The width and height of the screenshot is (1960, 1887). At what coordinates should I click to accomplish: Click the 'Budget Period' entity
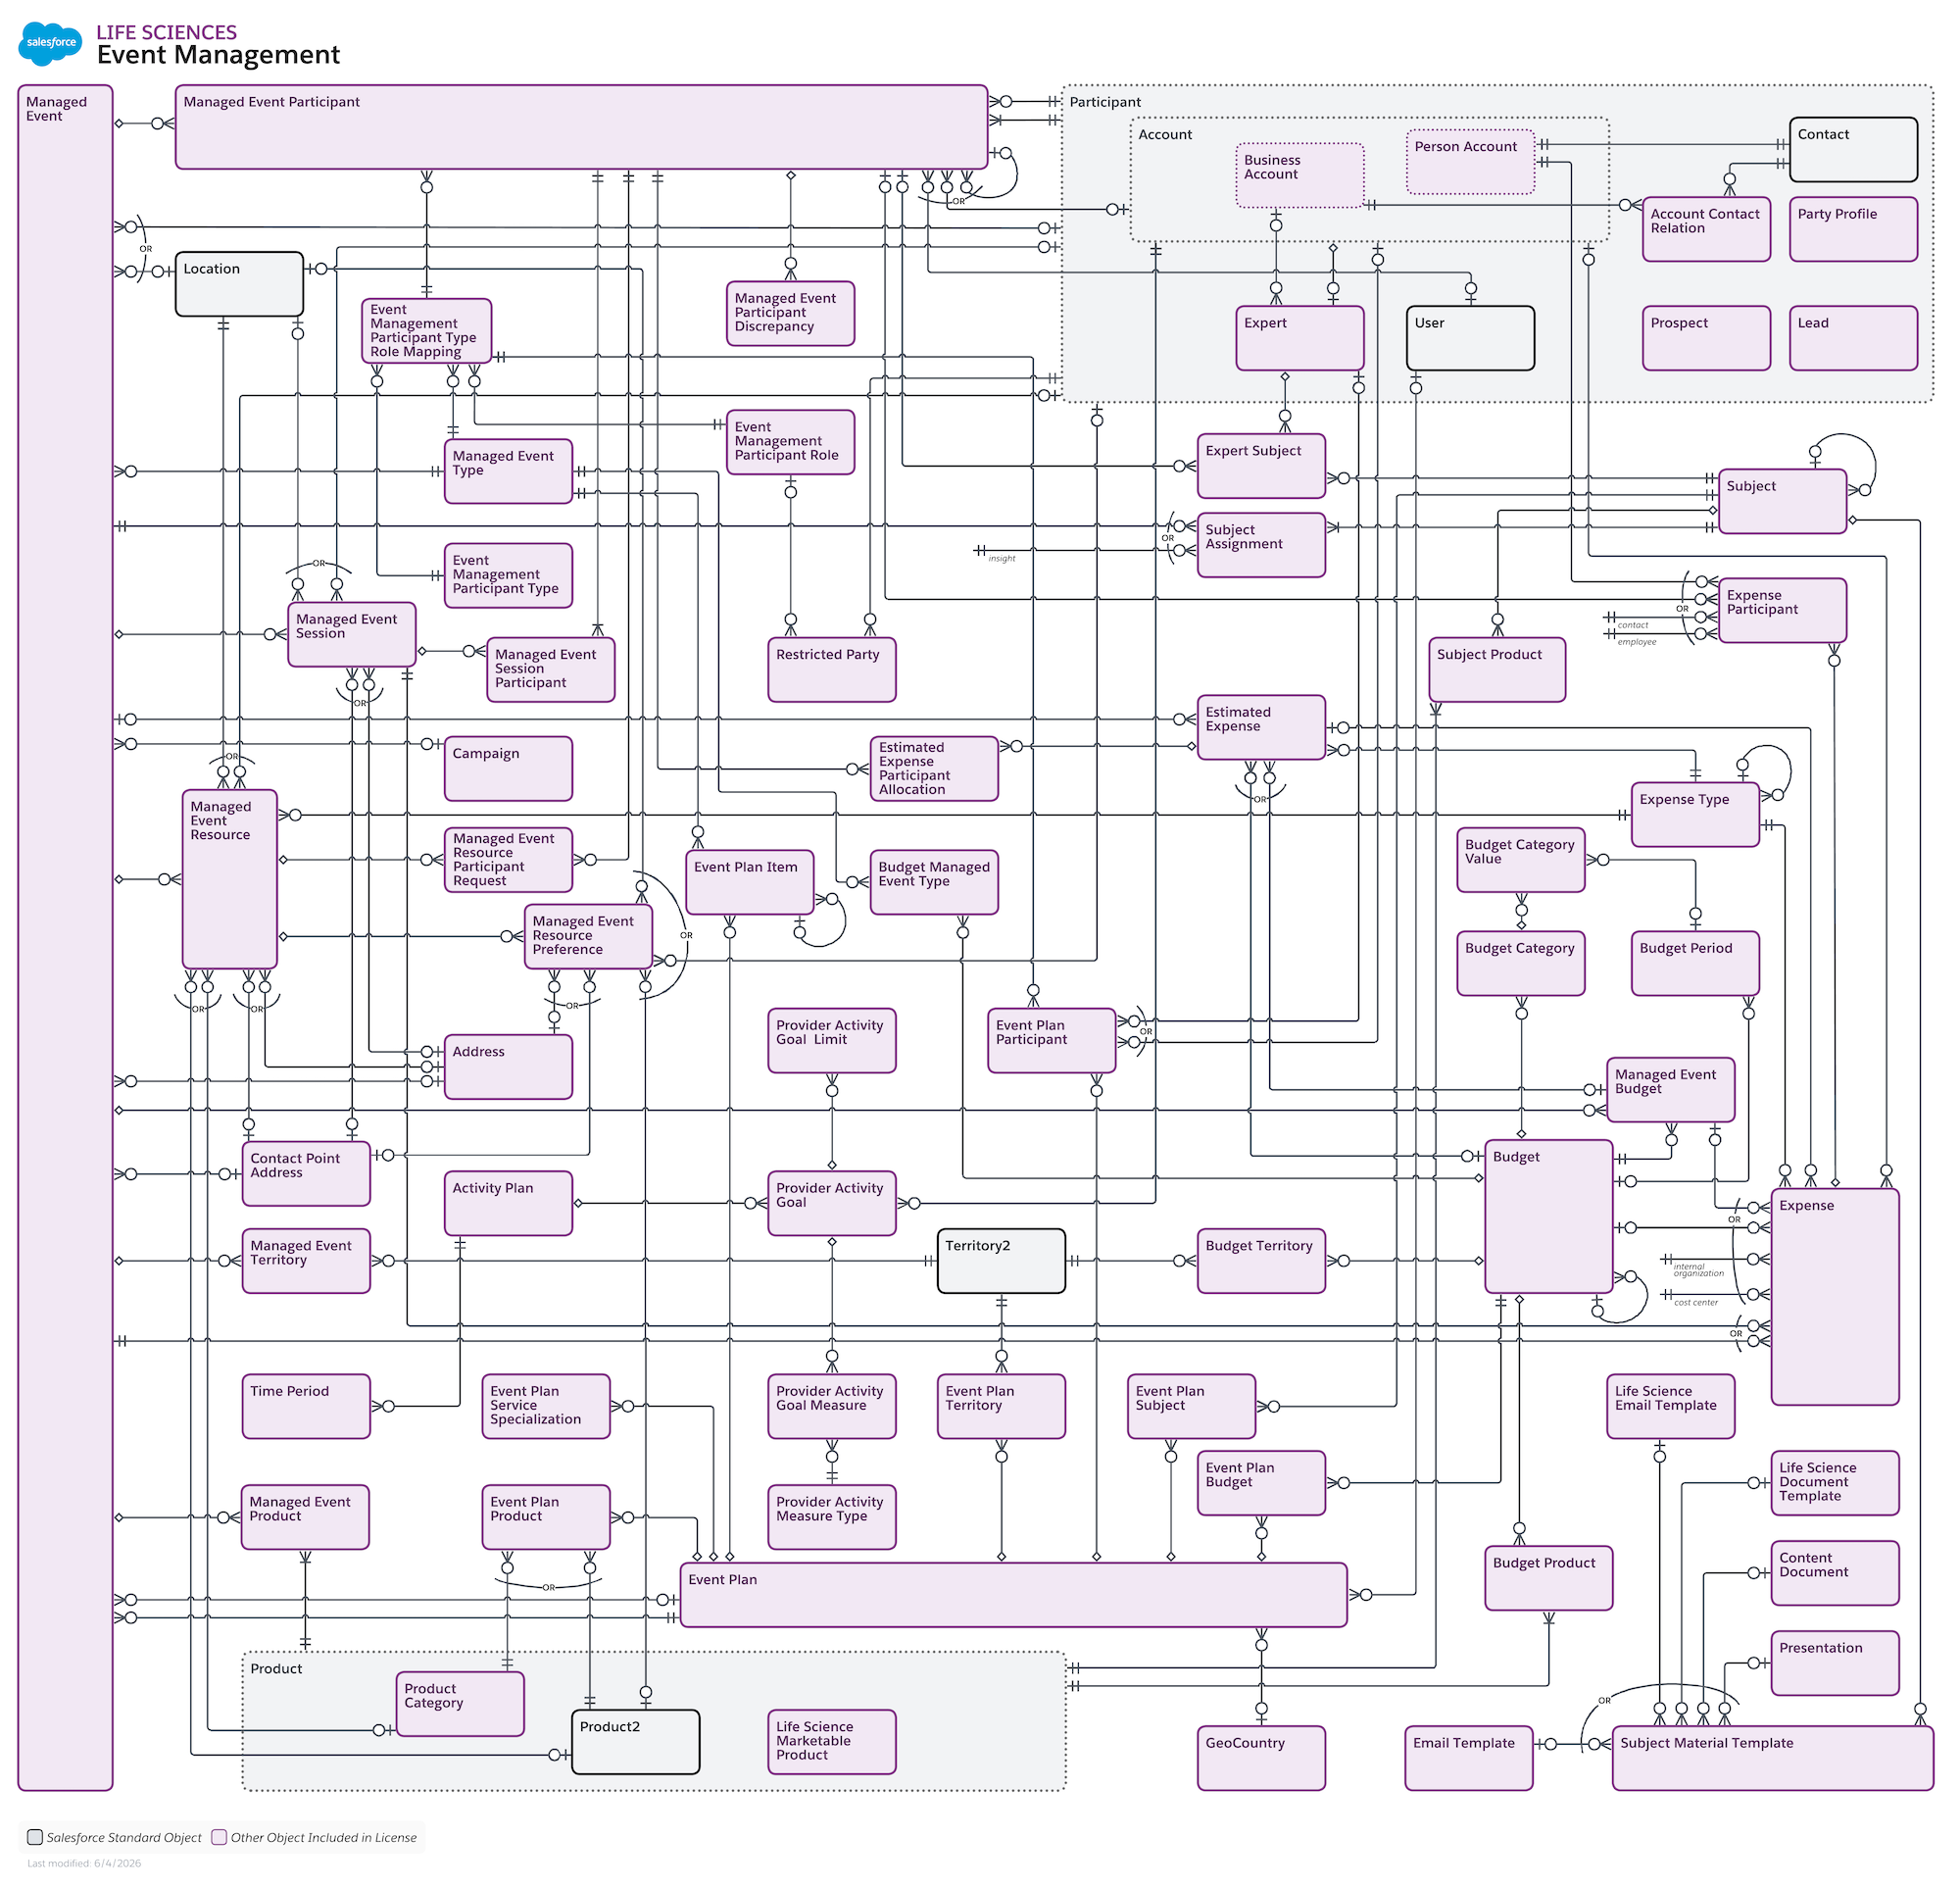(x=1695, y=964)
